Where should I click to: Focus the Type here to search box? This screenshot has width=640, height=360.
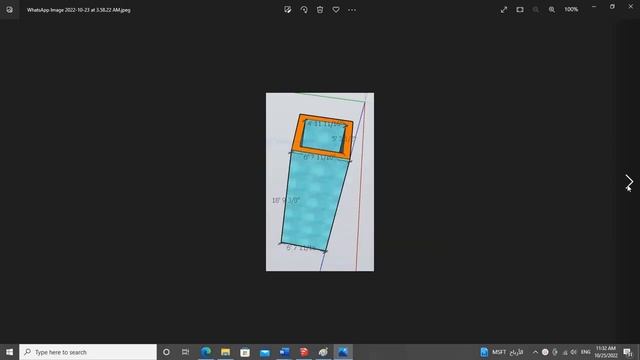pyautogui.click(x=88, y=352)
